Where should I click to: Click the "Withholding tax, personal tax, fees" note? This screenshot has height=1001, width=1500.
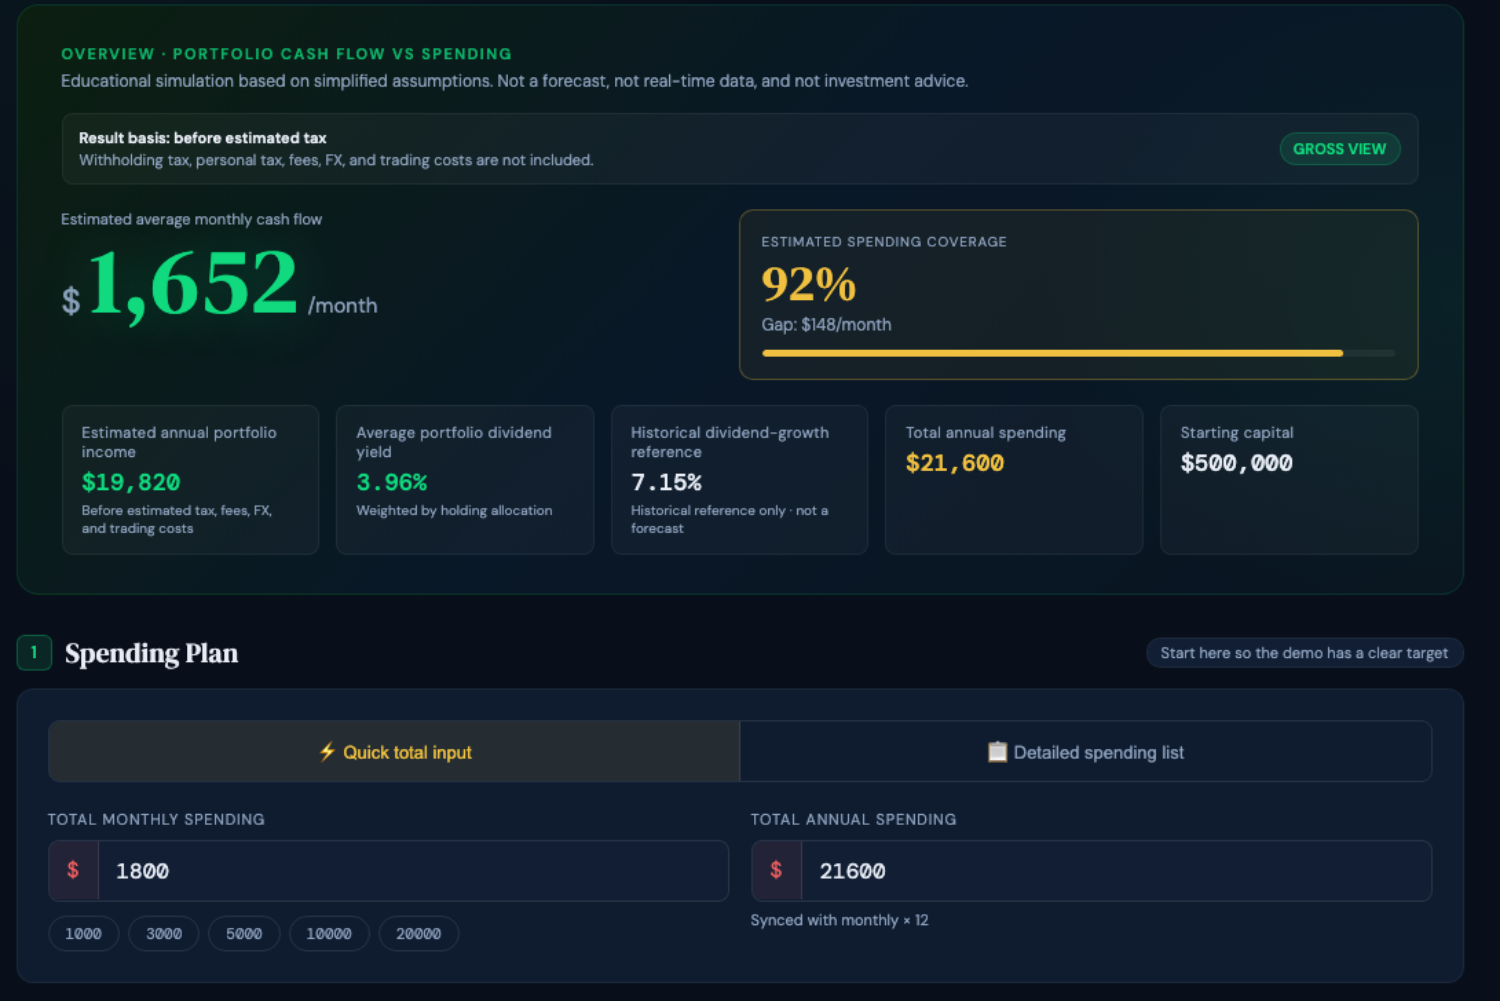pos(336,160)
